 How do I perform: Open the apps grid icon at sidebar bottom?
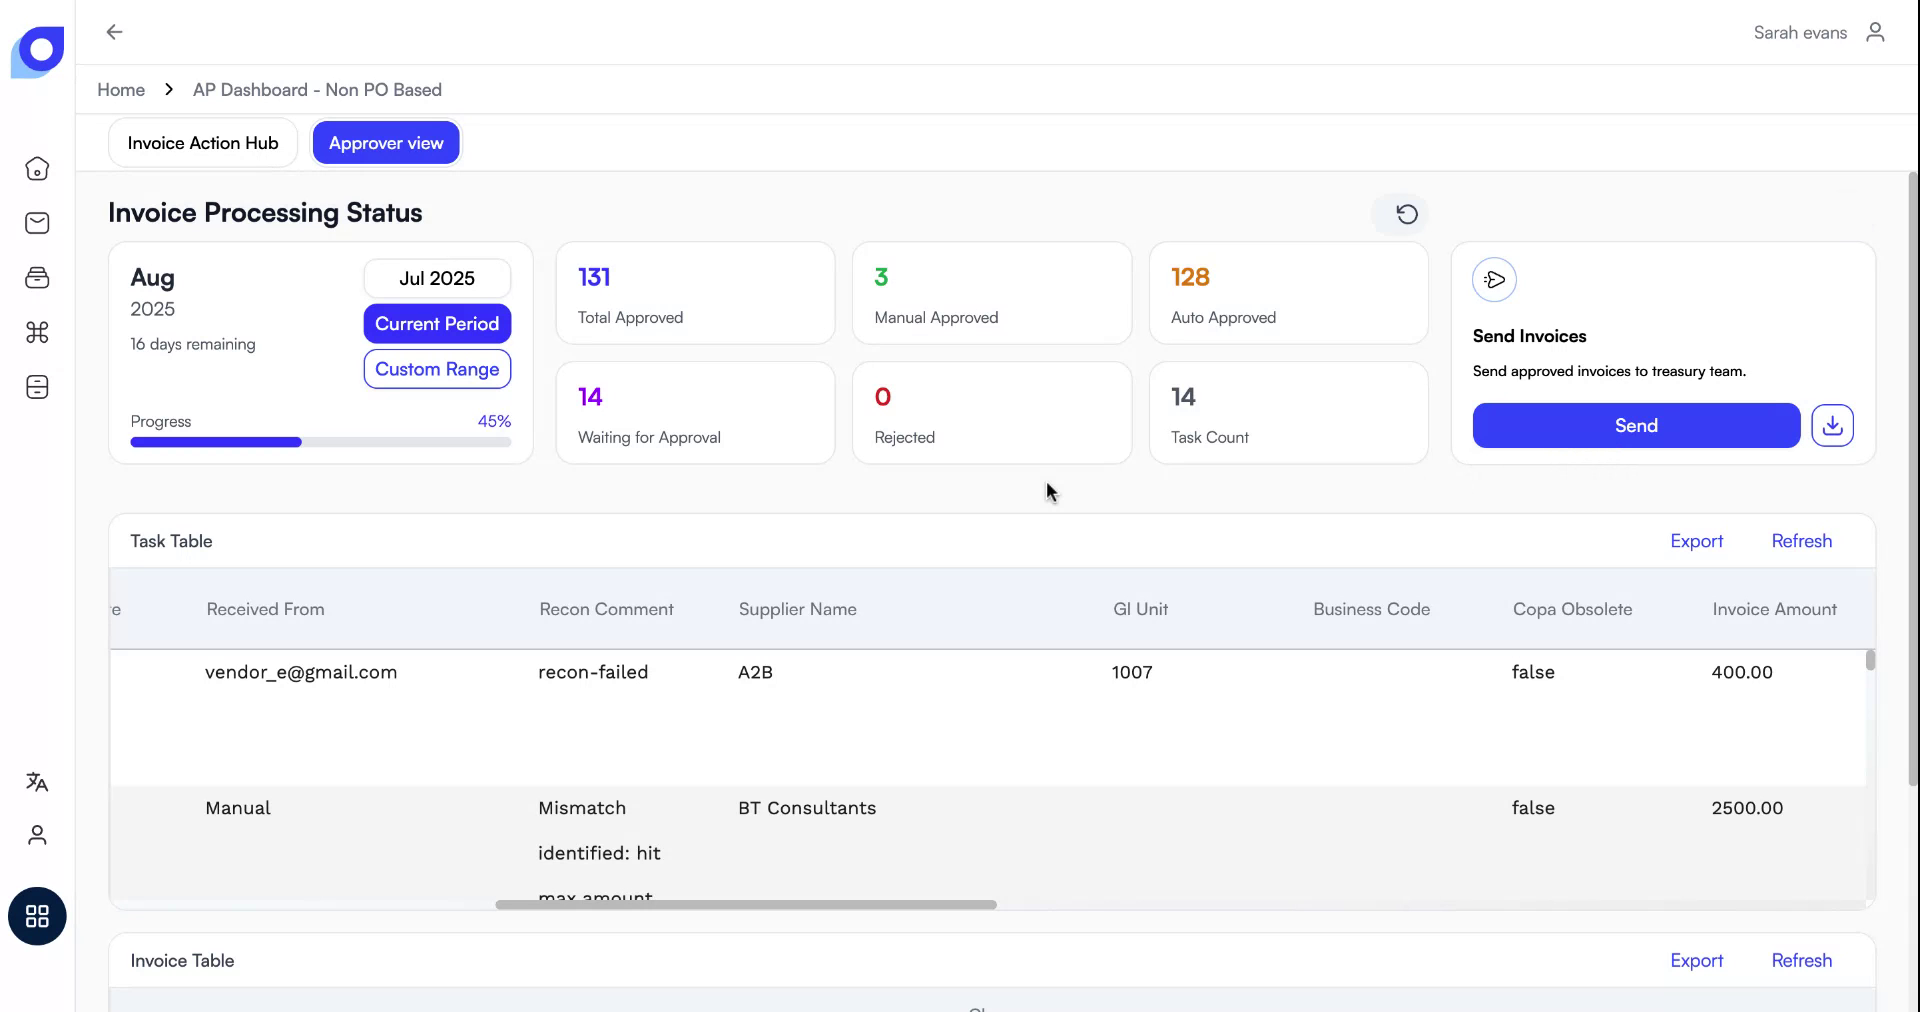click(x=37, y=915)
